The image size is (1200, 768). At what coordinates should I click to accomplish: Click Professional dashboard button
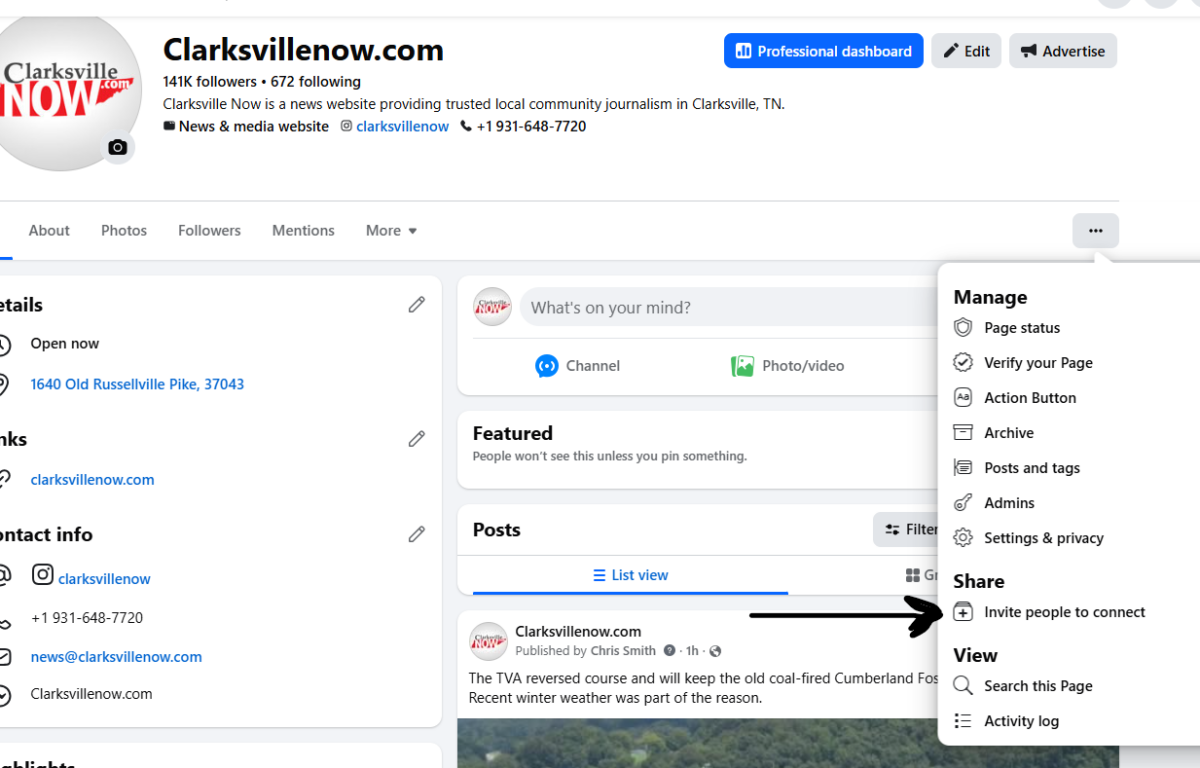pos(823,51)
